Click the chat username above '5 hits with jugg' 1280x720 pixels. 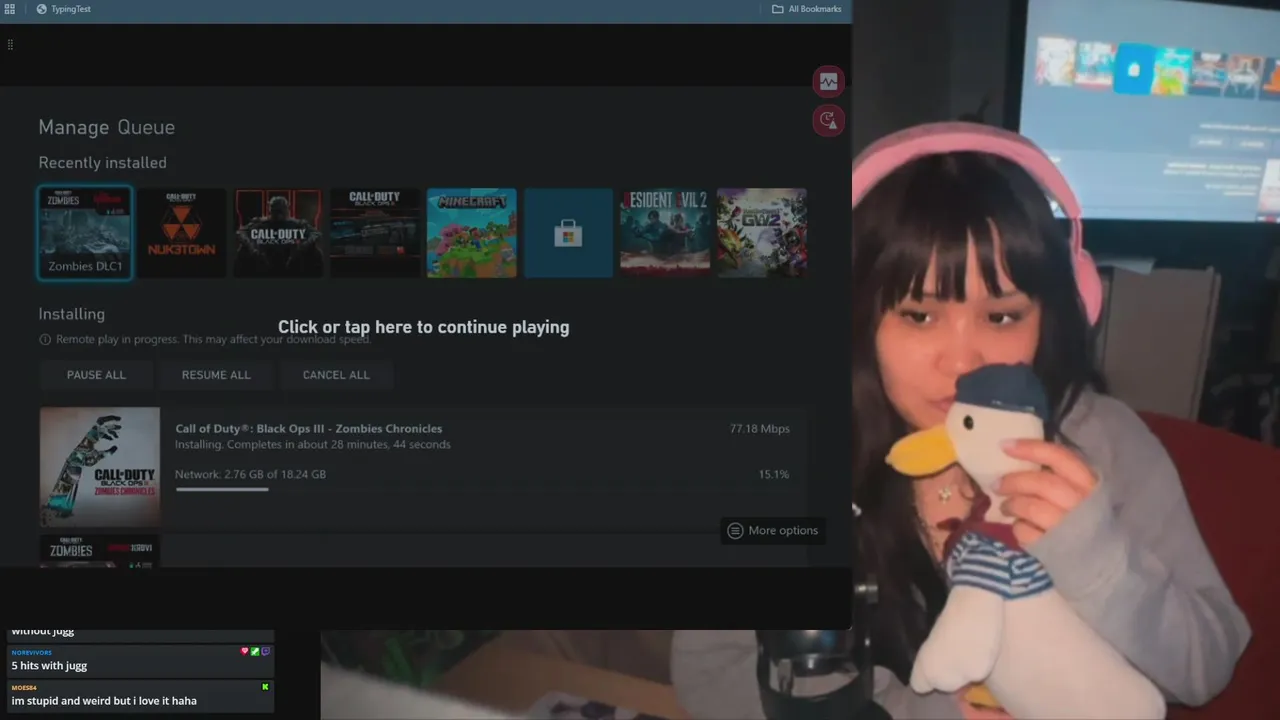tap(31, 652)
